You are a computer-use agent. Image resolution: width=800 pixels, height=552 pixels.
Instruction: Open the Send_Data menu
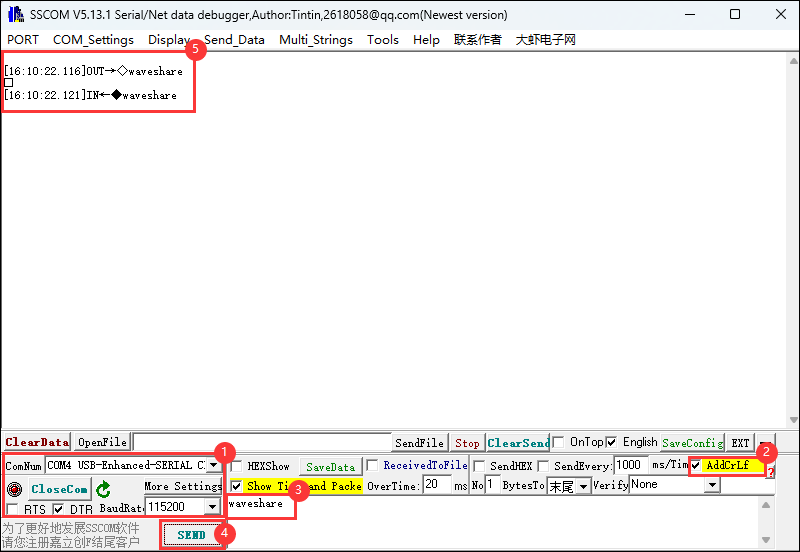(x=234, y=39)
